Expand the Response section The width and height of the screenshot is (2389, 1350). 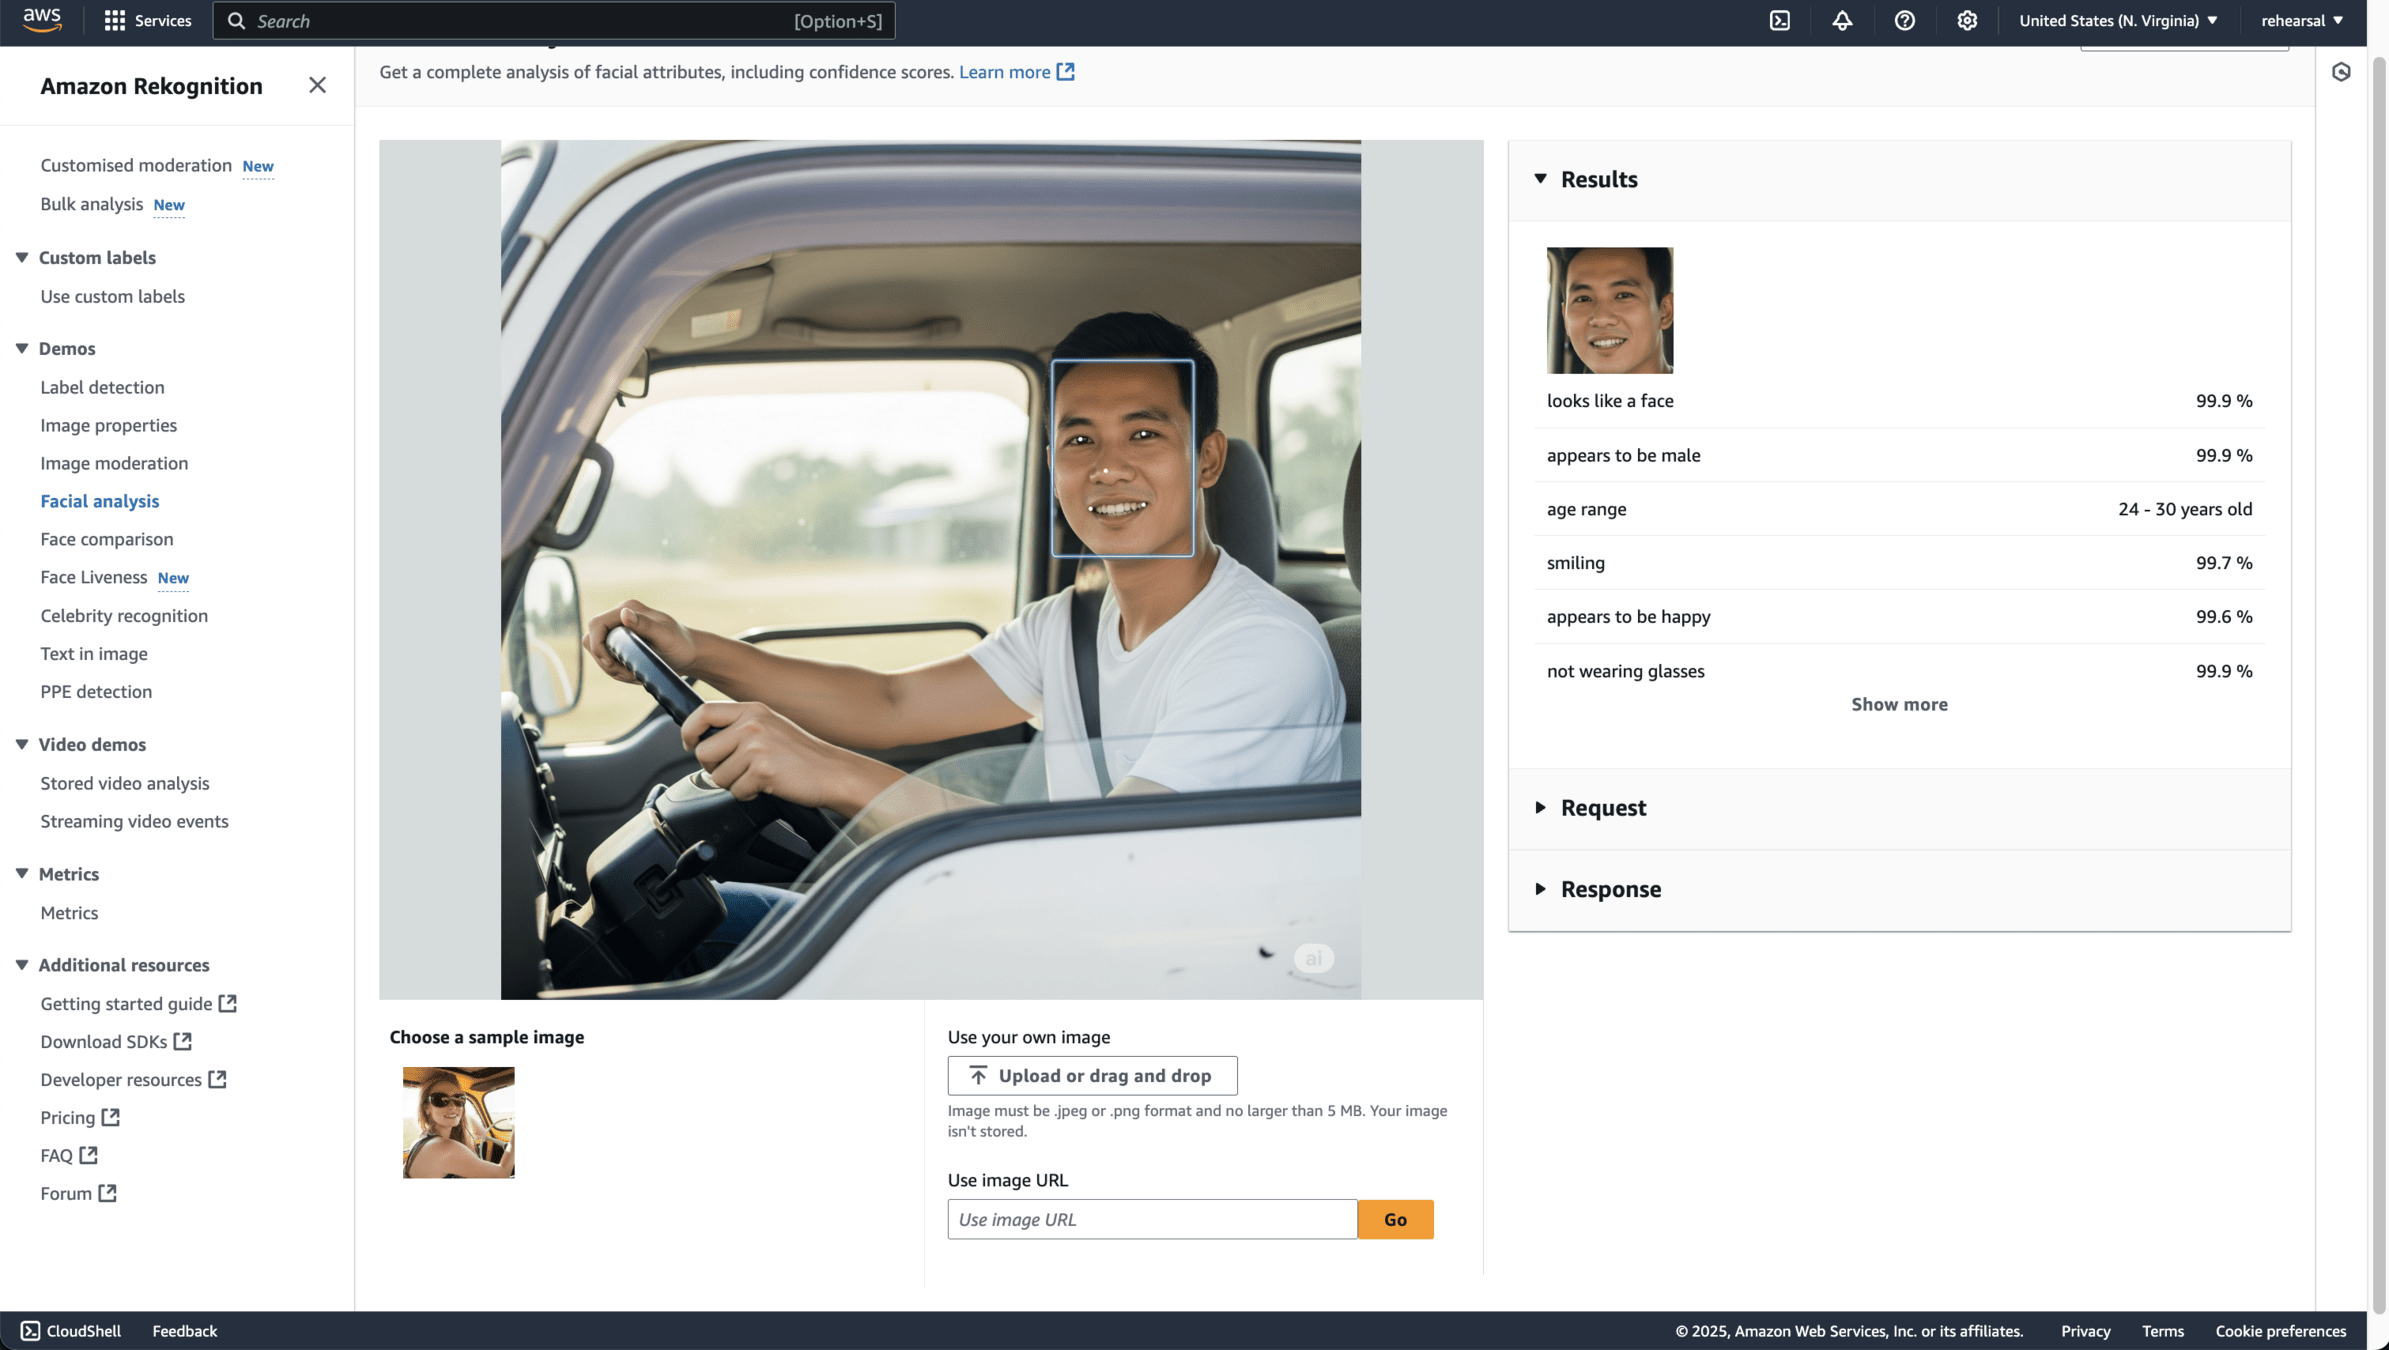(1541, 889)
